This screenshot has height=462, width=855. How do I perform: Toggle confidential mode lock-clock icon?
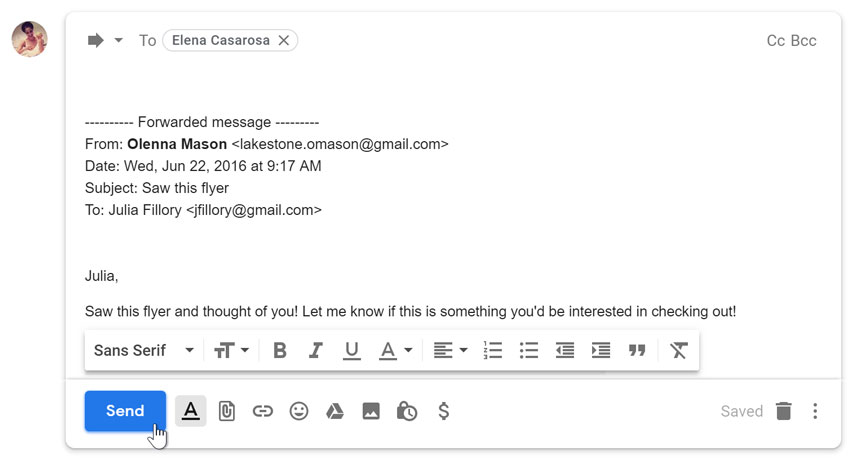(407, 411)
